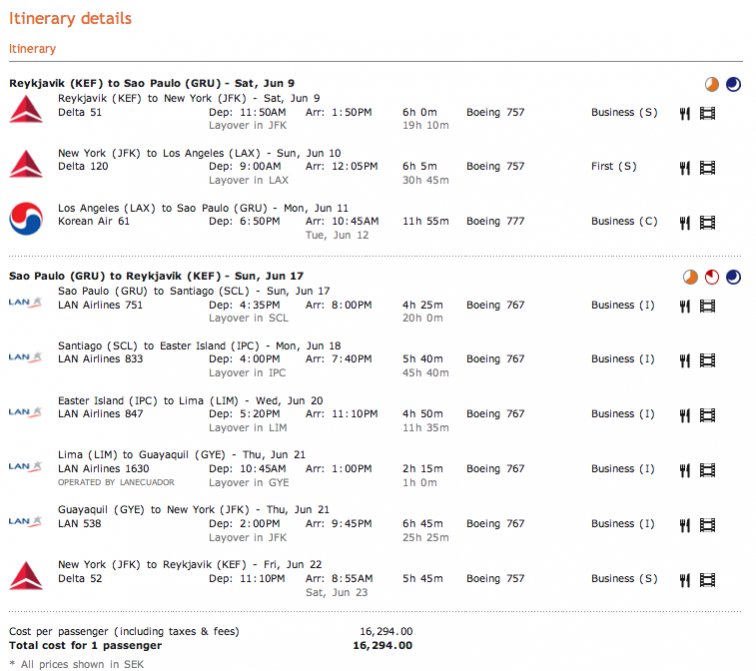Viewport: 756px width, 671px height.
Task: Click the LAN logo beside LAN Airlines 833
Action: 23,357
